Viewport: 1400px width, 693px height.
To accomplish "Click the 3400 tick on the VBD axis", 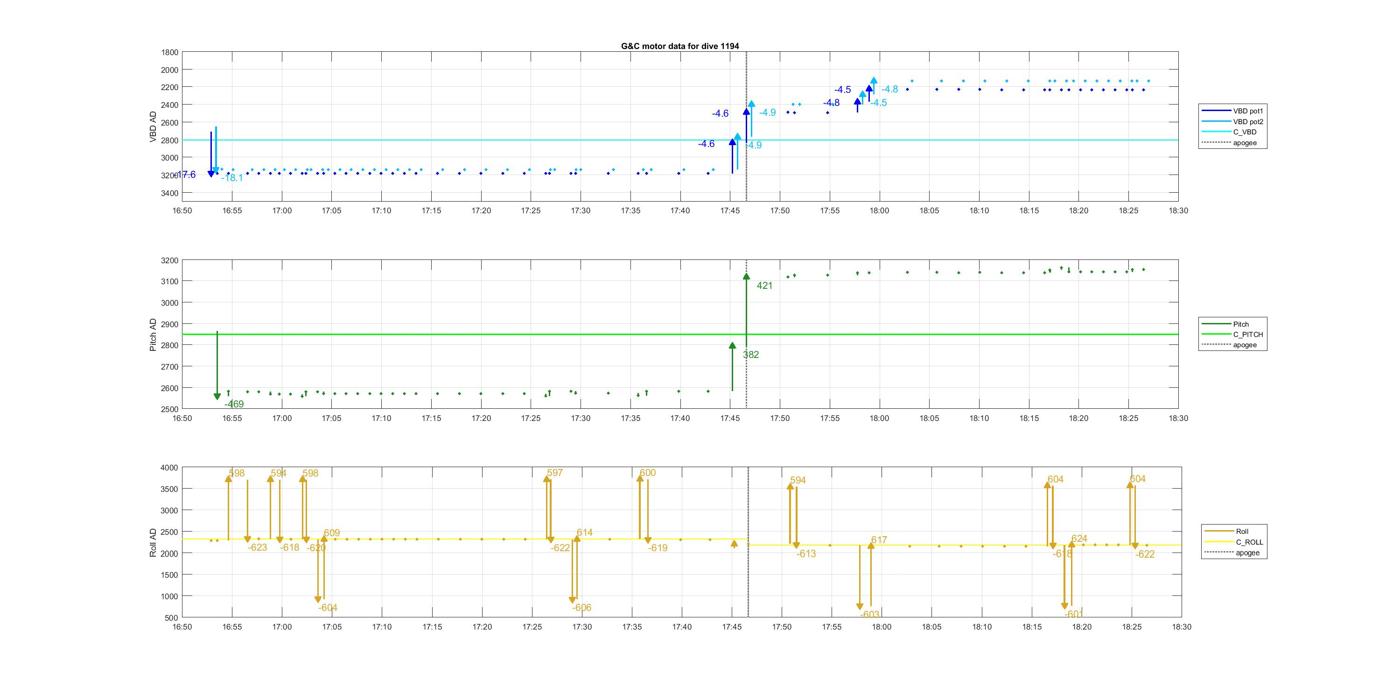I will click(x=170, y=193).
